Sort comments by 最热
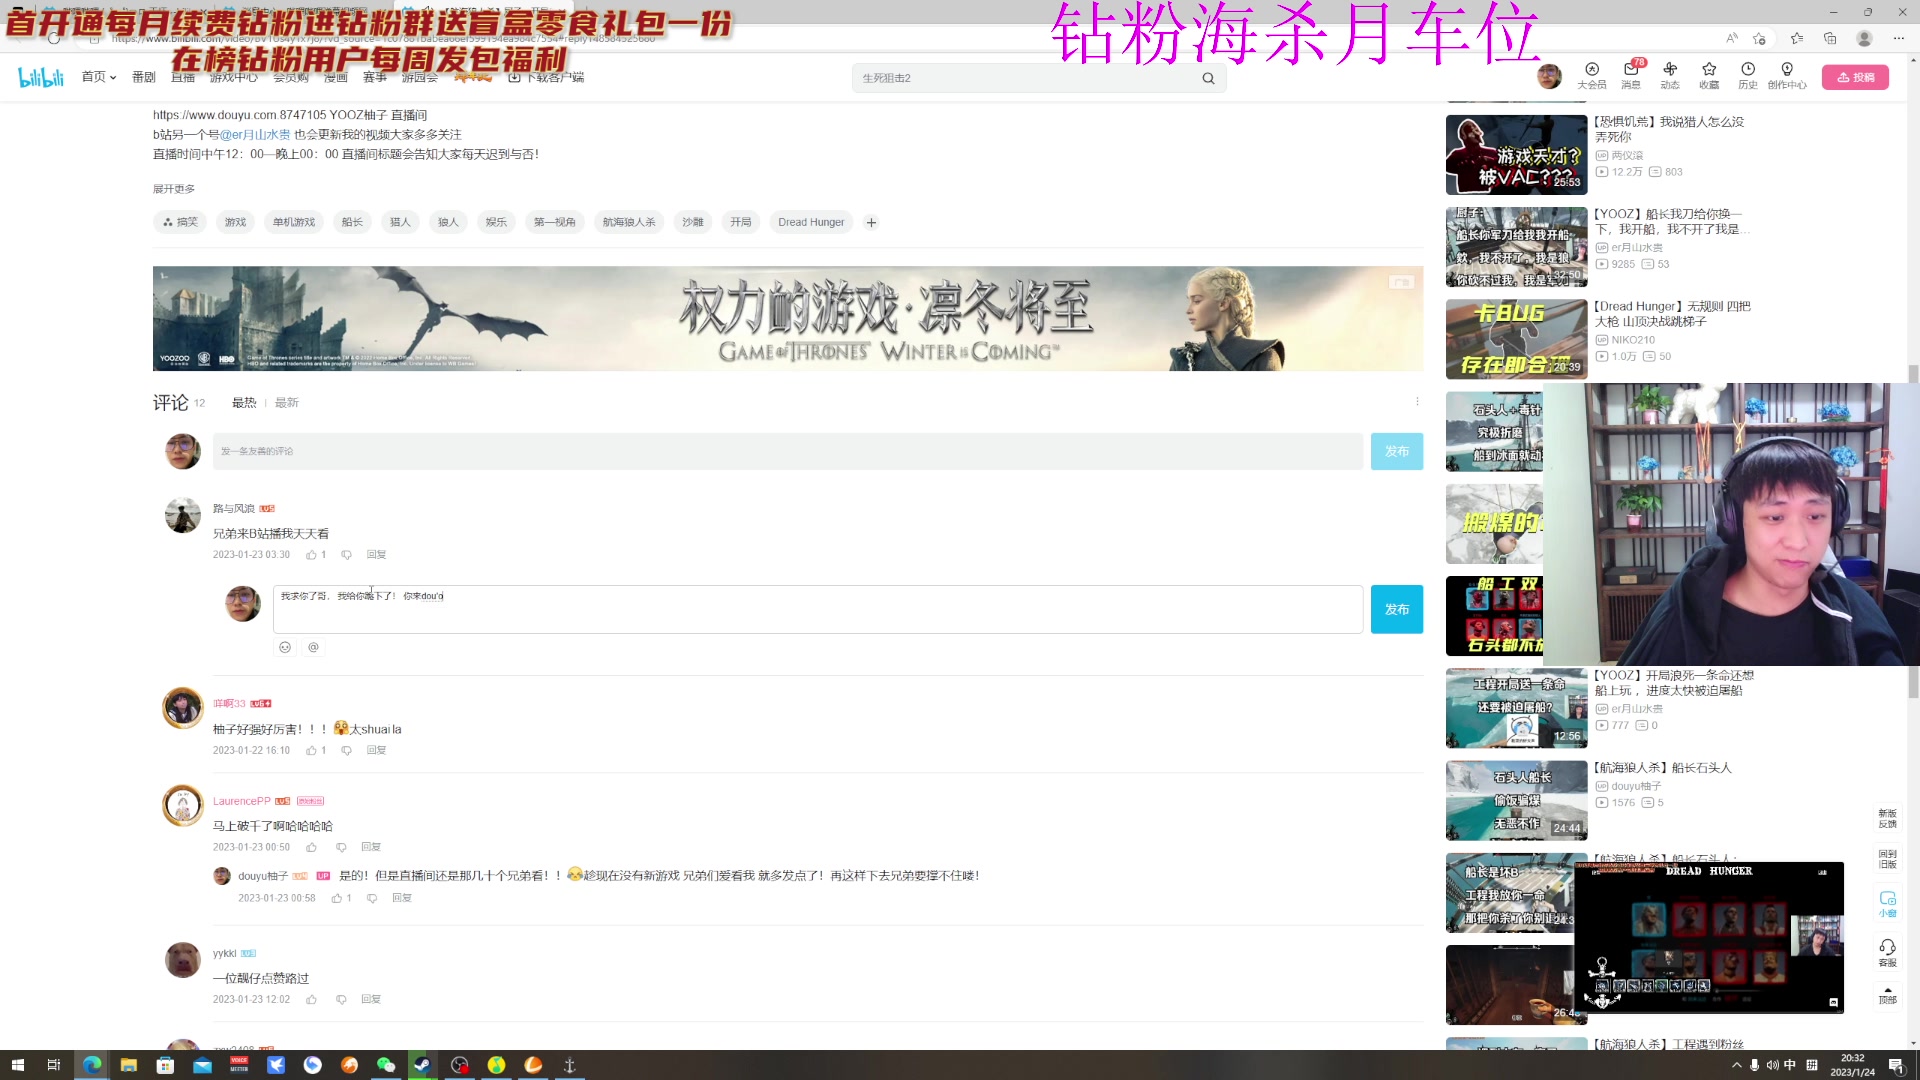Viewport: 1920px width, 1080px height. pos(244,403)
